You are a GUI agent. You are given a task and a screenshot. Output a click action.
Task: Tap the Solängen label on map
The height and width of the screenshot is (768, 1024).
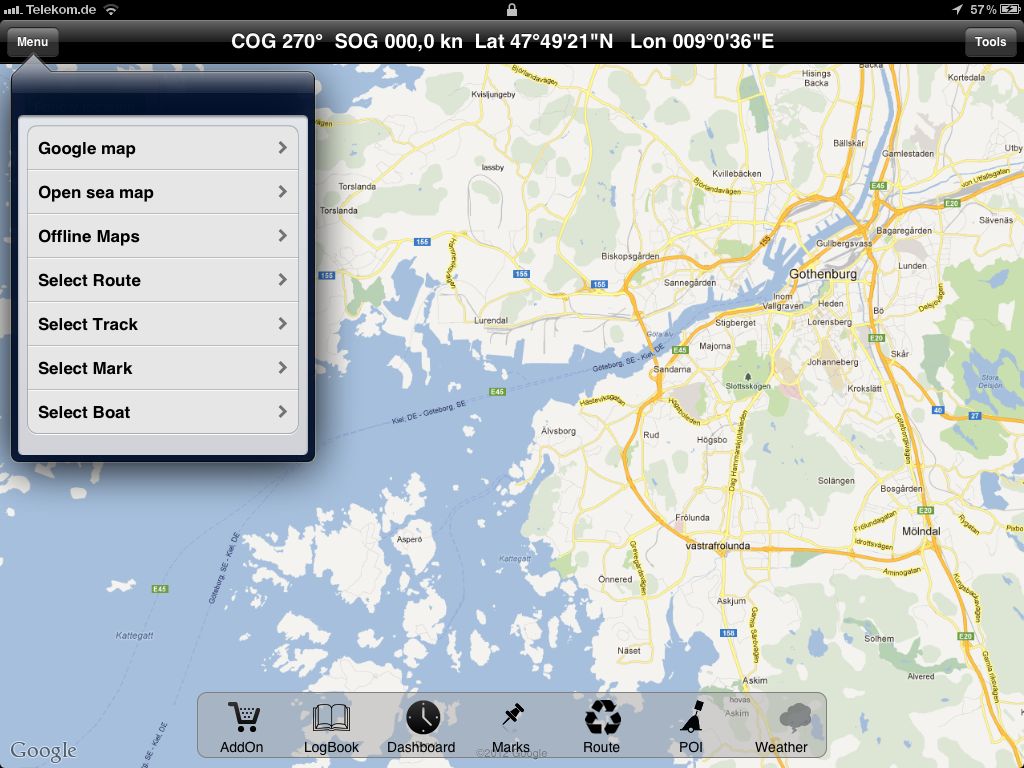click(x=836, y=481)
